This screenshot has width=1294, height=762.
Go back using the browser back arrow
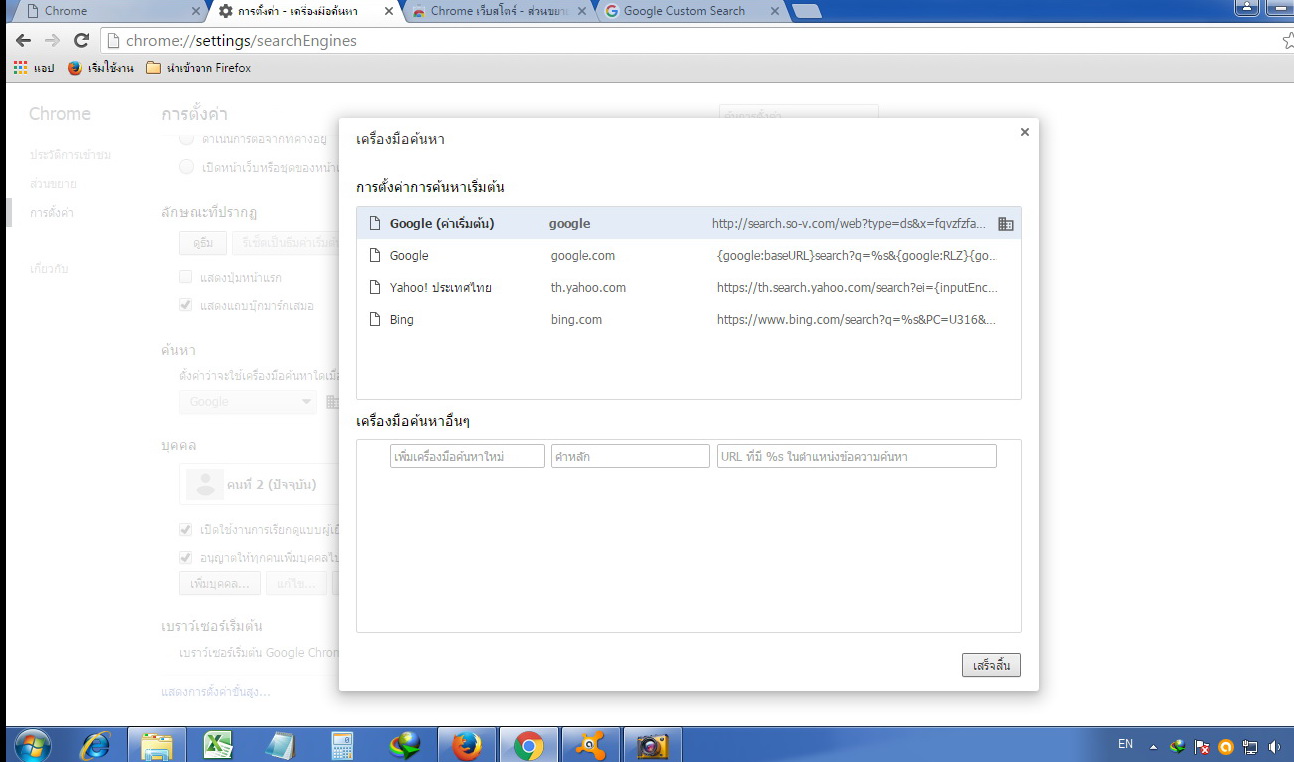[x=23, y=41]
